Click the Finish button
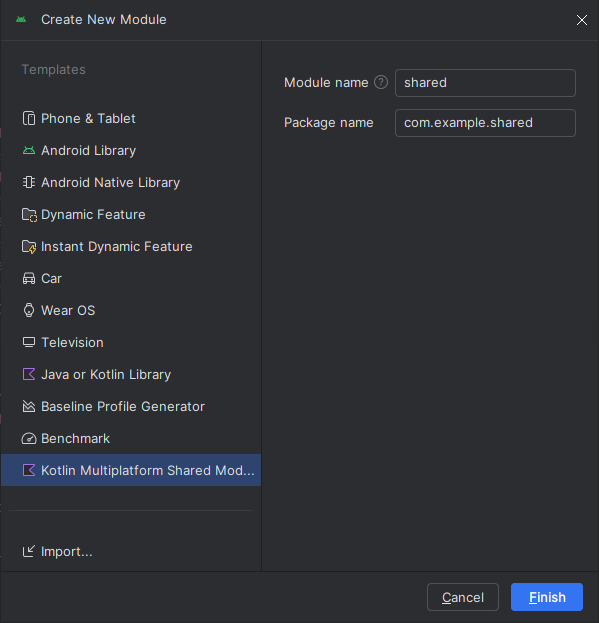Screen dimensions: 599x623 [x=547, y=597]
